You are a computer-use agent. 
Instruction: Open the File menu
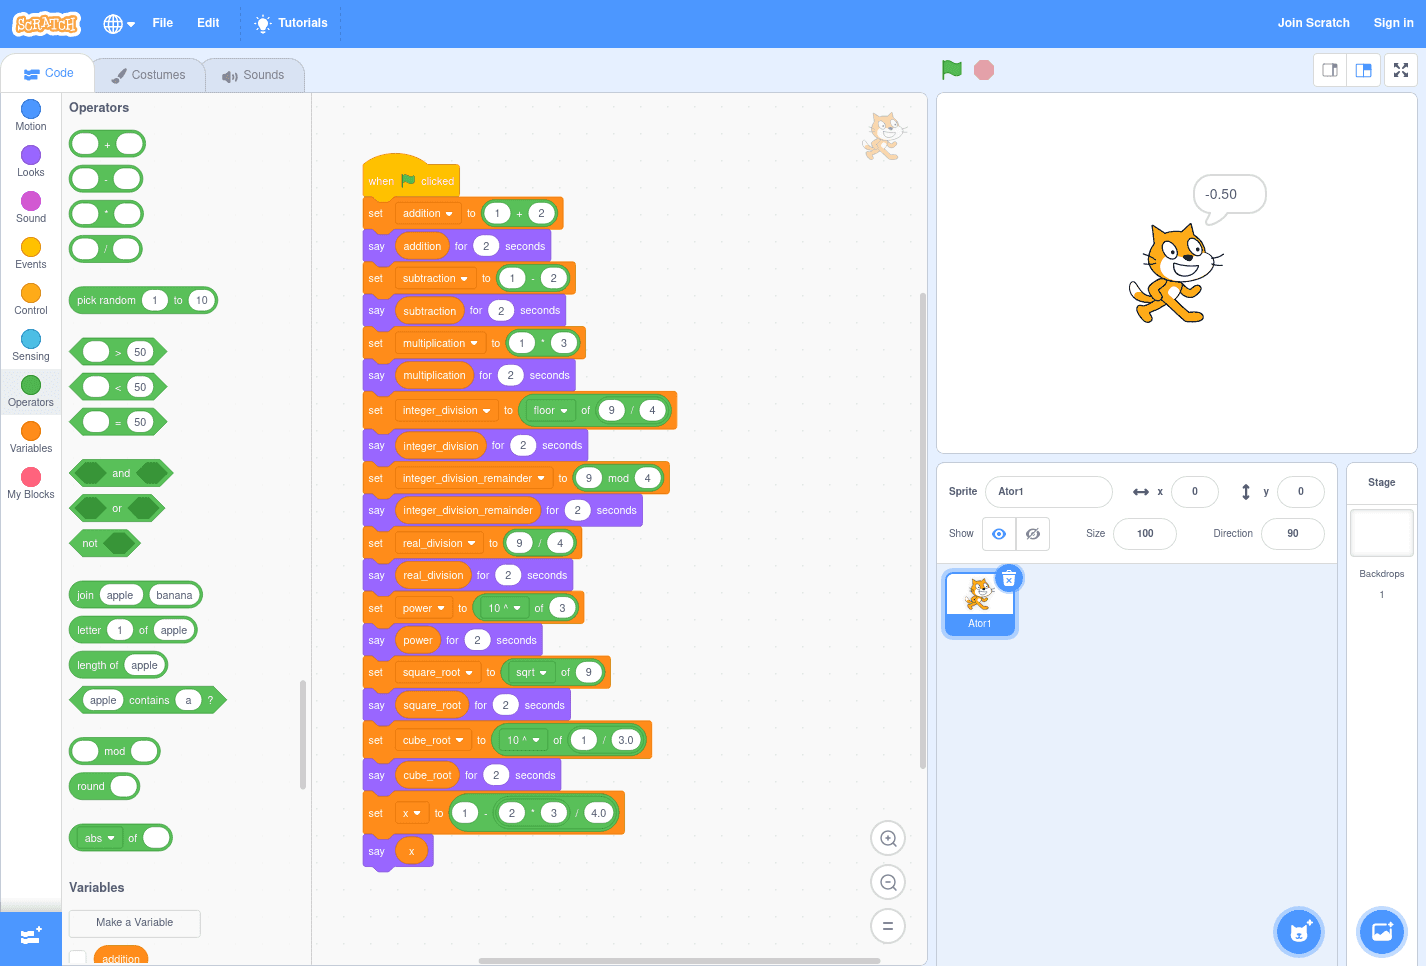tap(163, 23)
